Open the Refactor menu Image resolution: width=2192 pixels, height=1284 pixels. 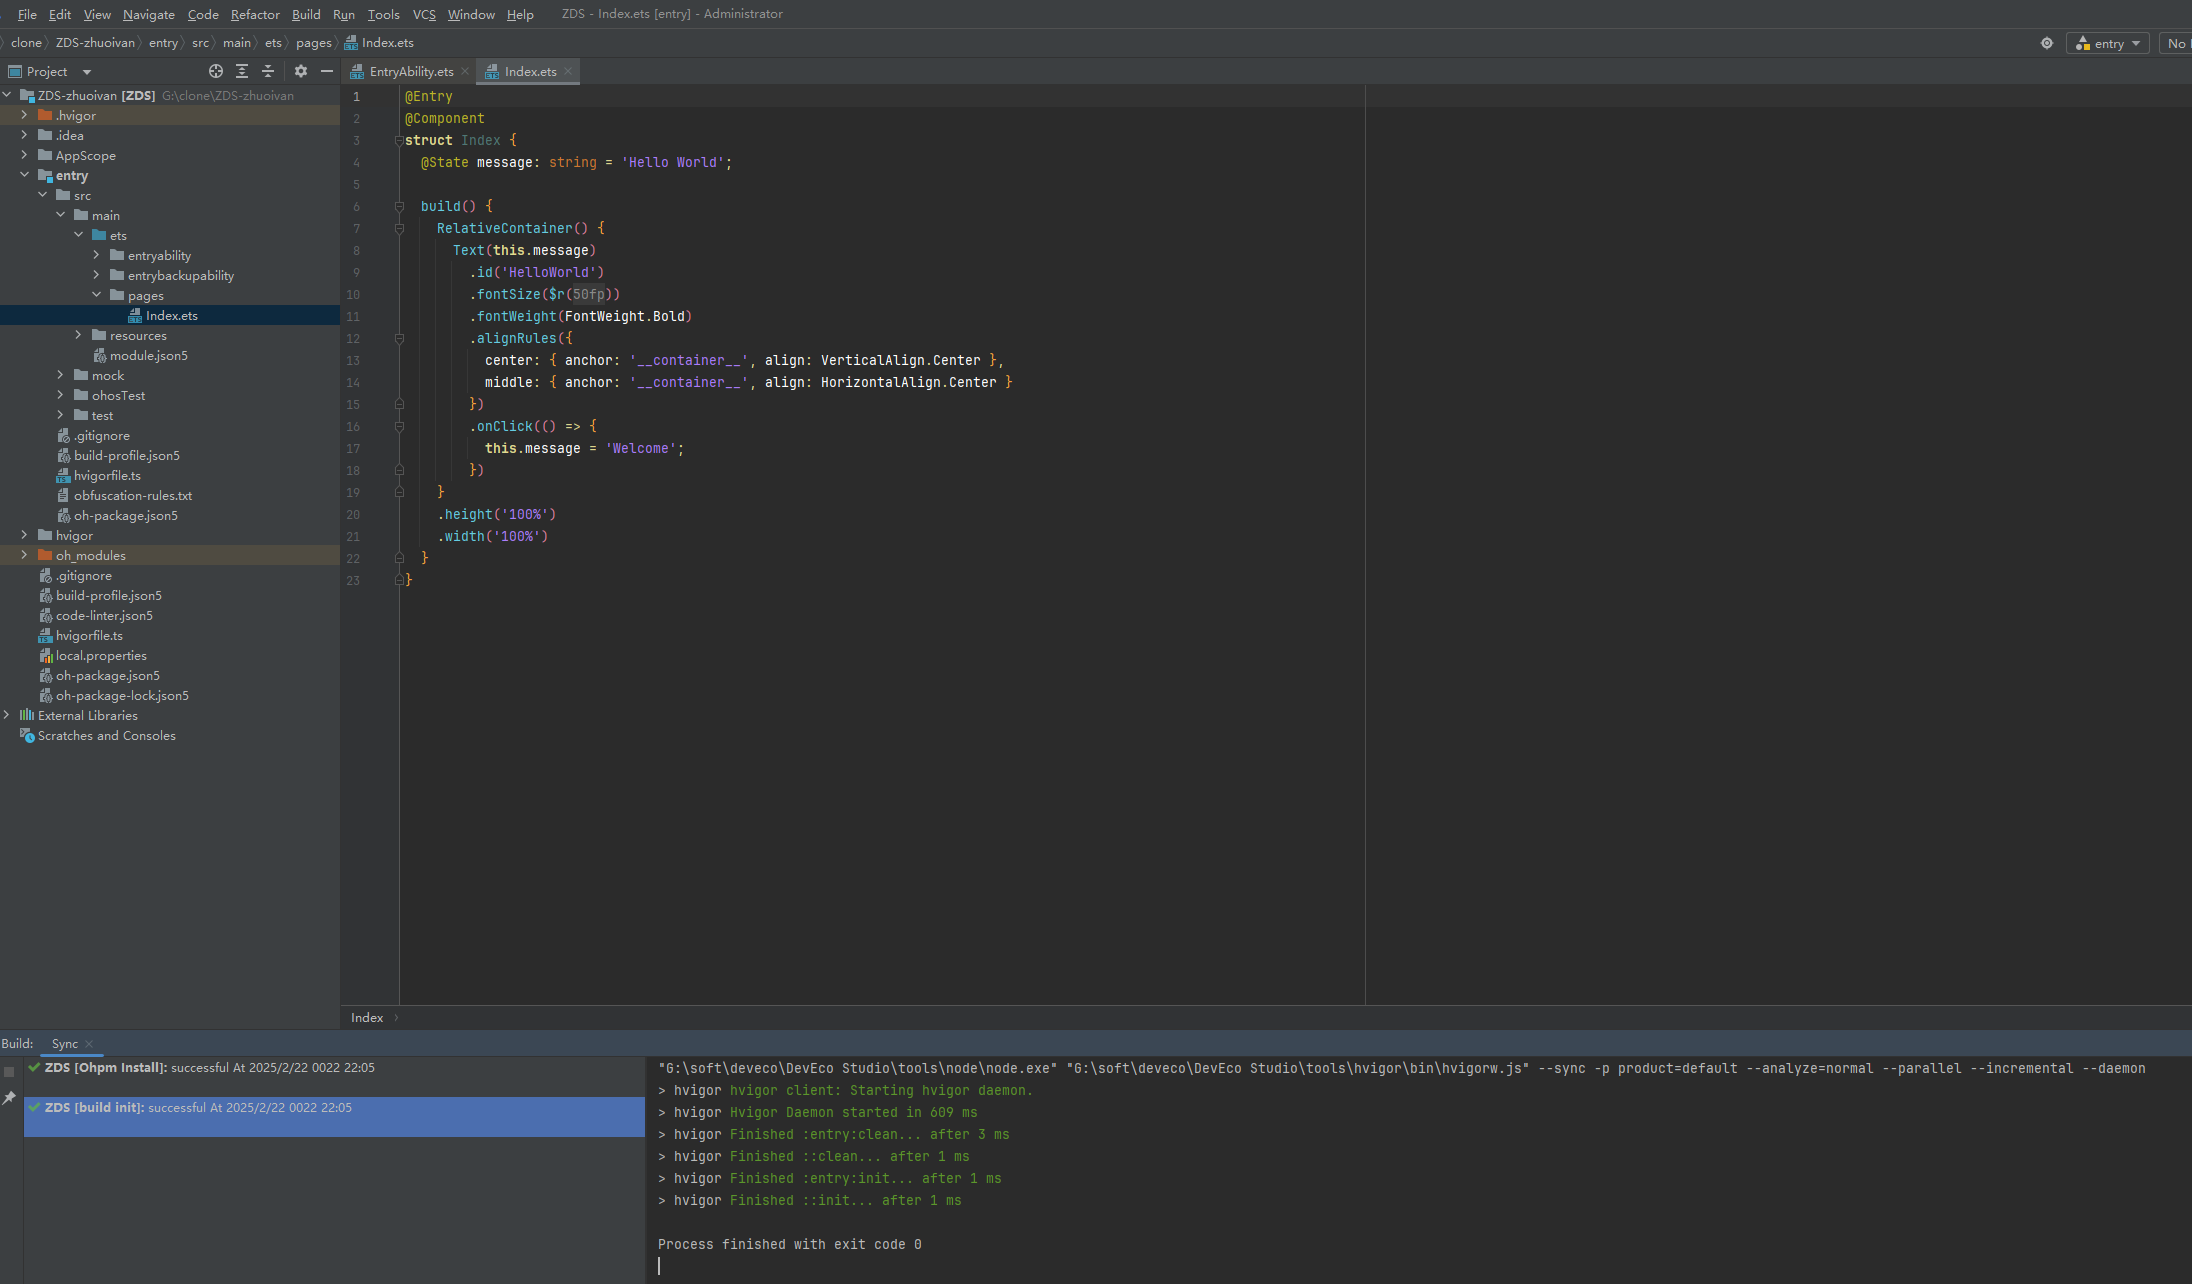coord(255,14)
